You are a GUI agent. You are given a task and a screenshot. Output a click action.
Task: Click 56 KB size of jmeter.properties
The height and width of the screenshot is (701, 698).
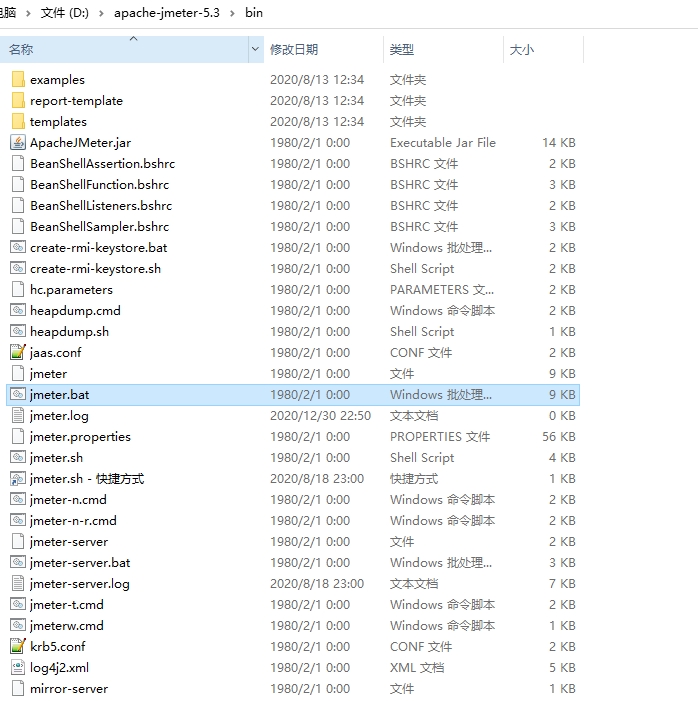(x=558, y=437)
